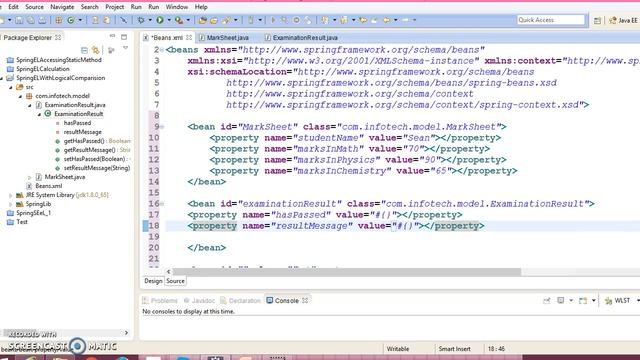
Task: Open the Run Last Tool dropdown arrow
Action: point(188,20)
